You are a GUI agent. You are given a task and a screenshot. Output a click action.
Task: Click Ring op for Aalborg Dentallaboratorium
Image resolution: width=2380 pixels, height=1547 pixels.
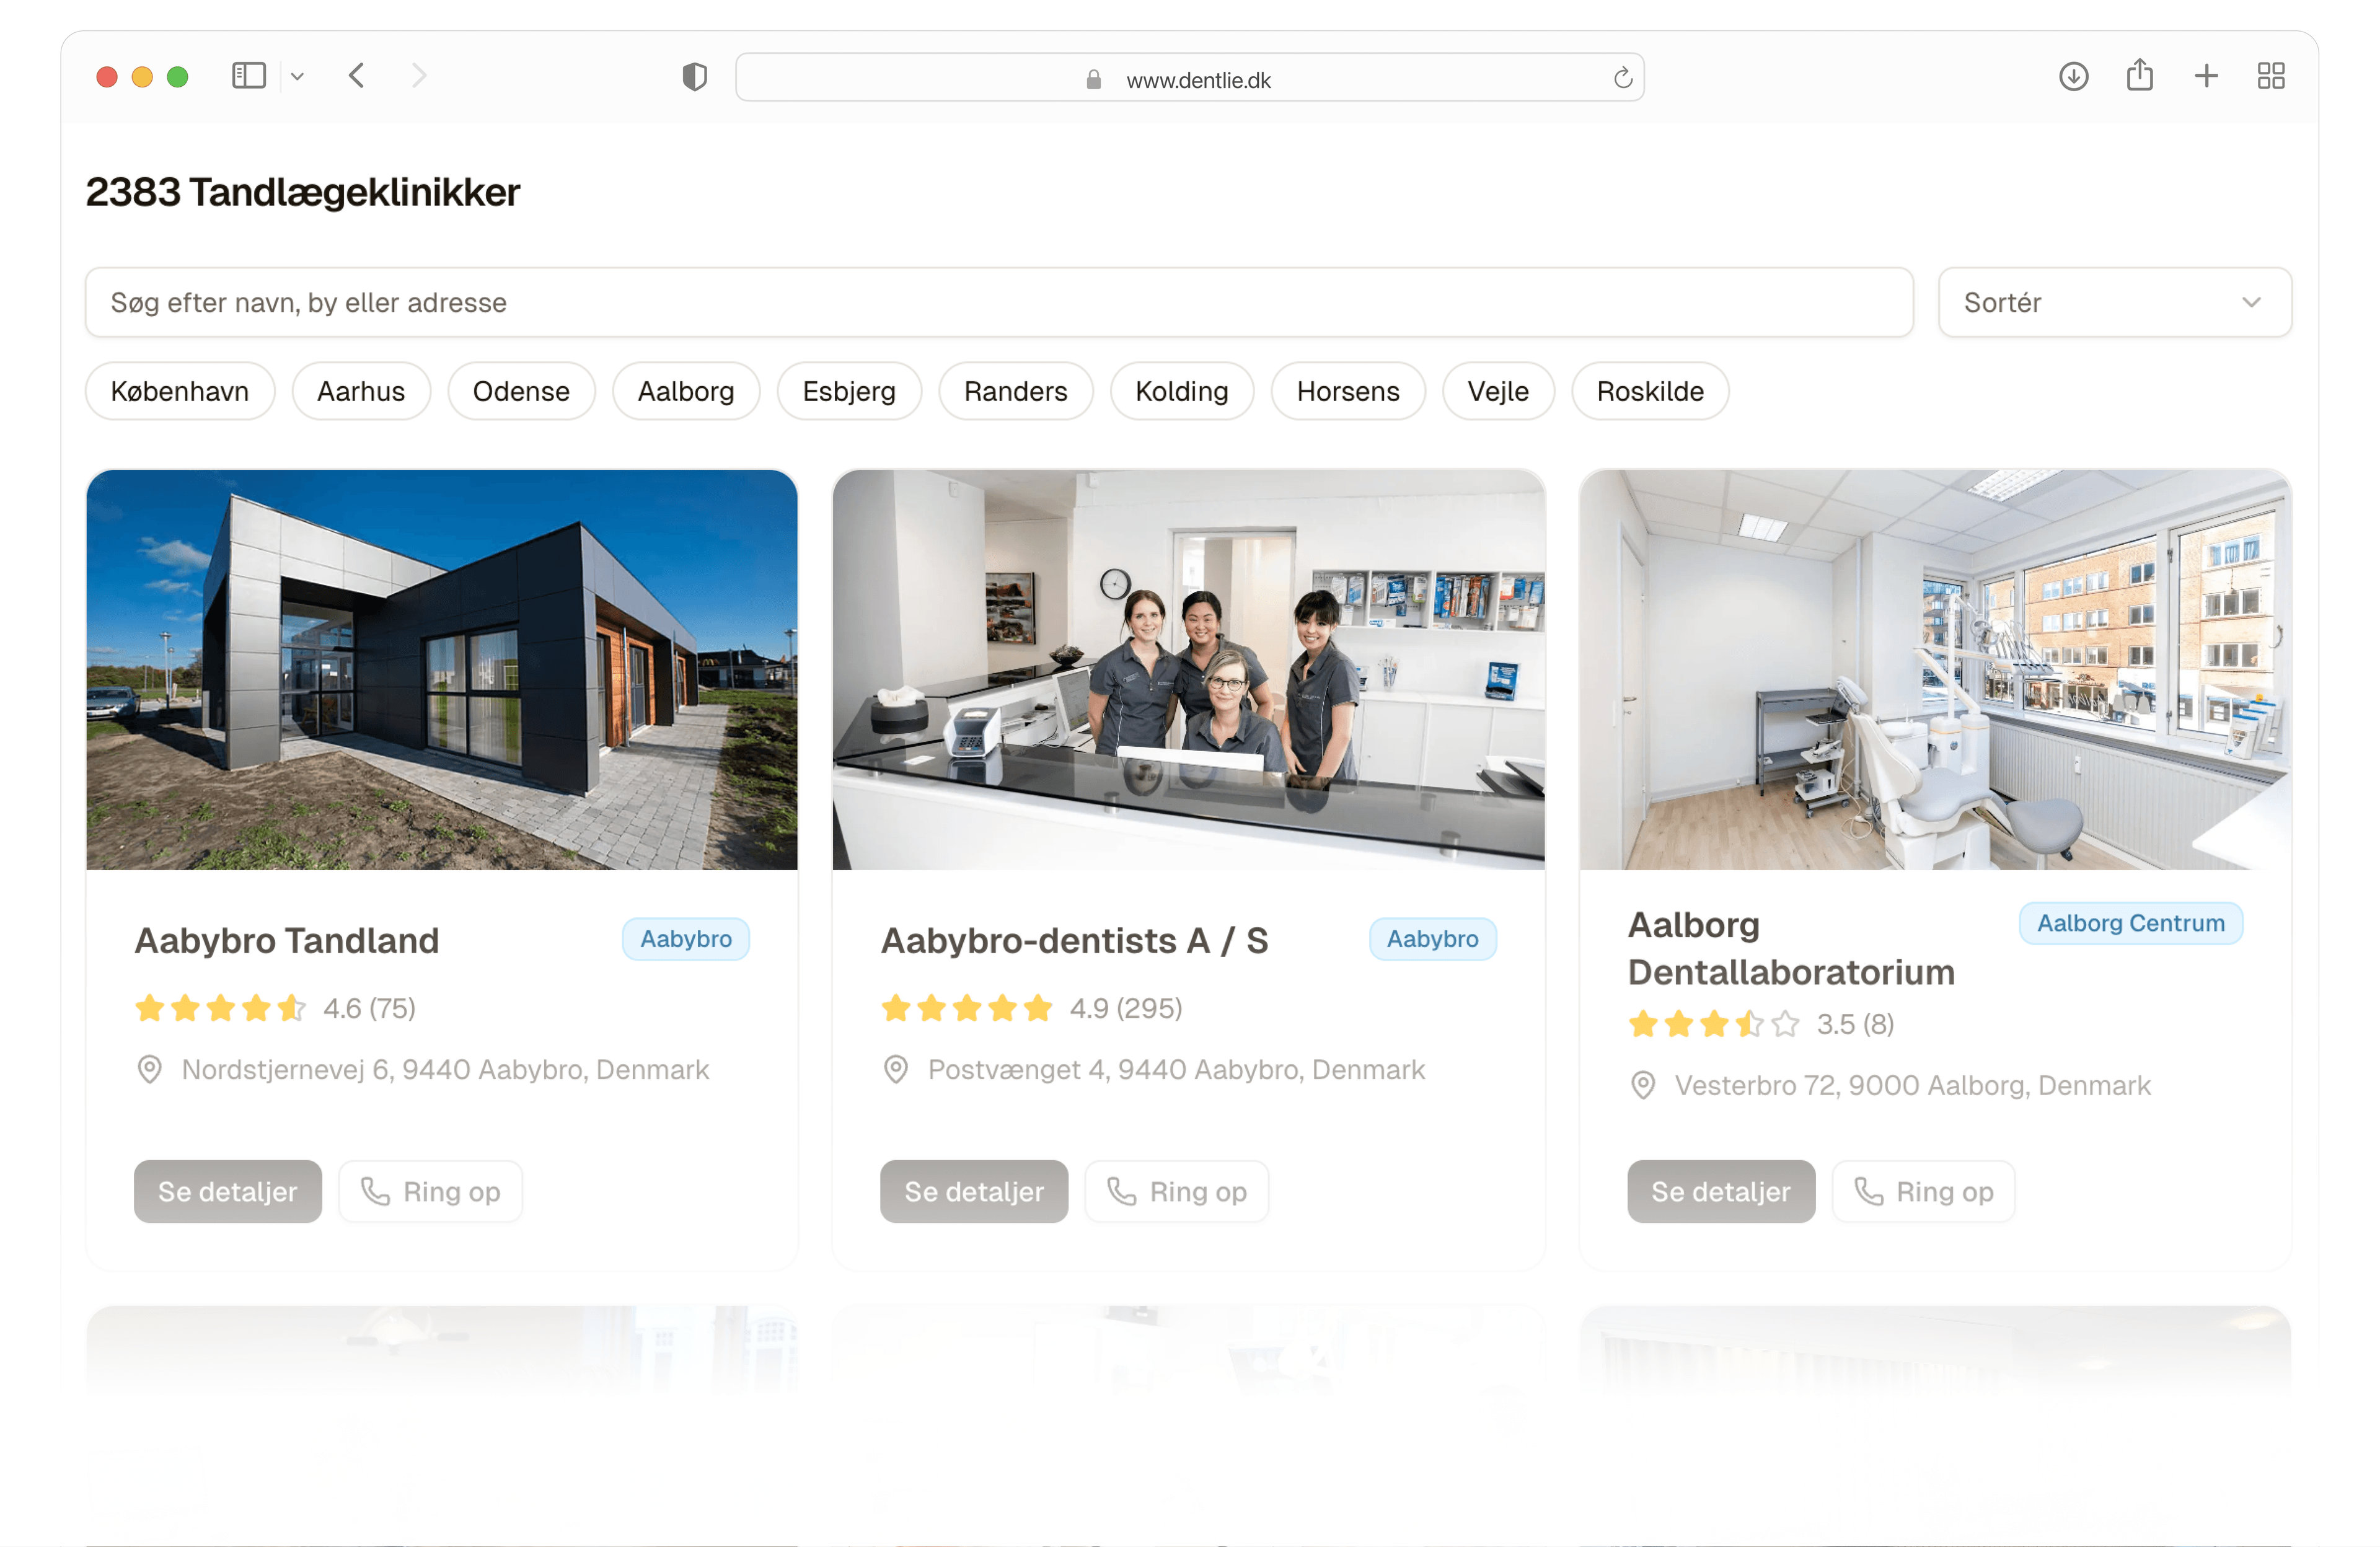(x=1923, y=1191)
